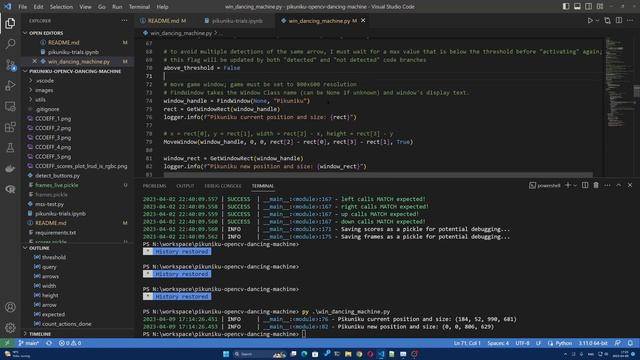
Task: Open the Remote Explorer view
Action: [x=10, y=106]
